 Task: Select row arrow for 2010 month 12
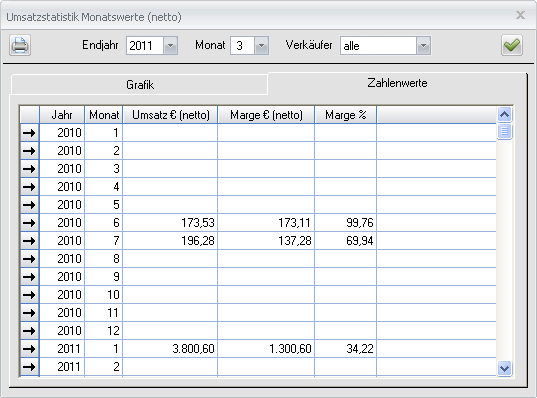point(29,331)
